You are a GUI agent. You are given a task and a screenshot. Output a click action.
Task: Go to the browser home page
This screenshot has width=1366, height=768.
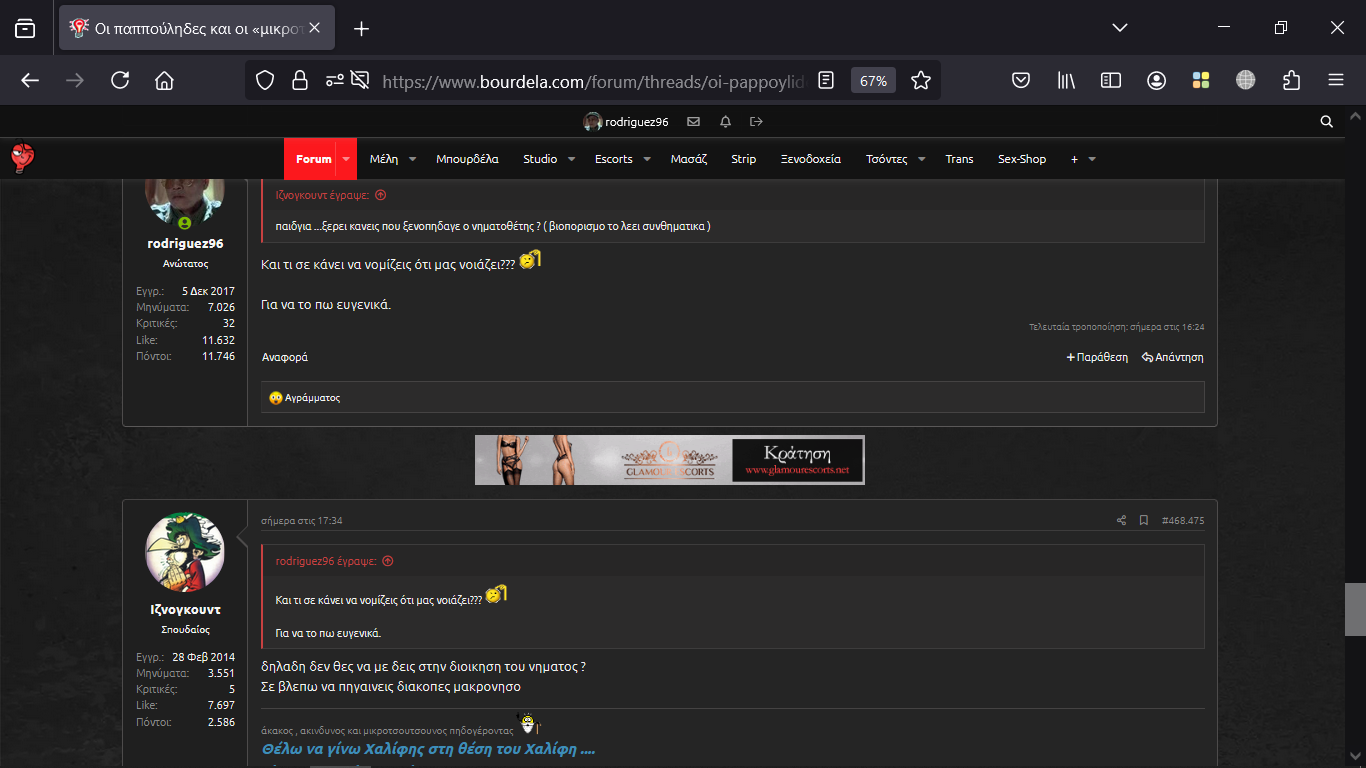click(x=165, y=80)
